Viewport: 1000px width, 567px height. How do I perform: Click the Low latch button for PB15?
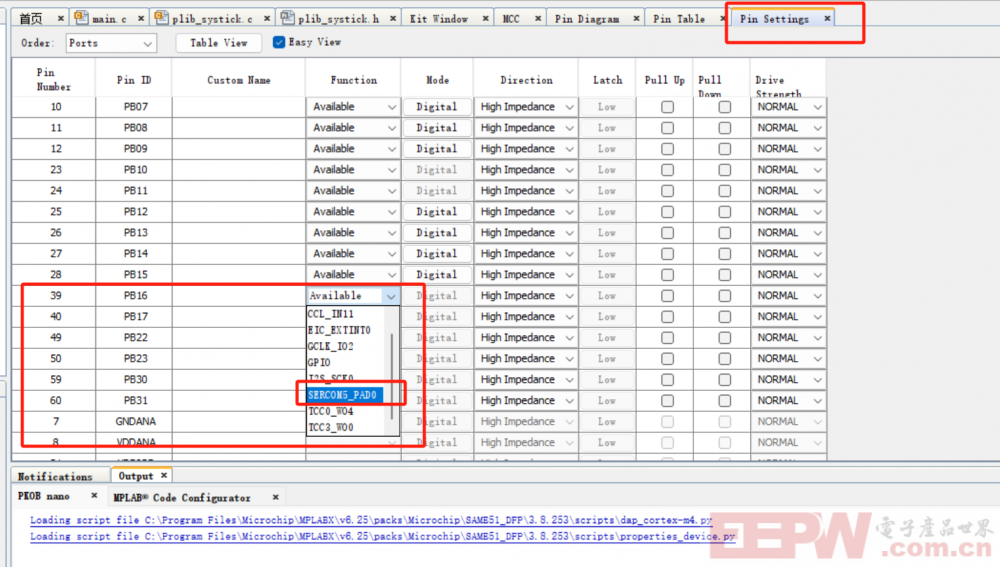(607, 275)
